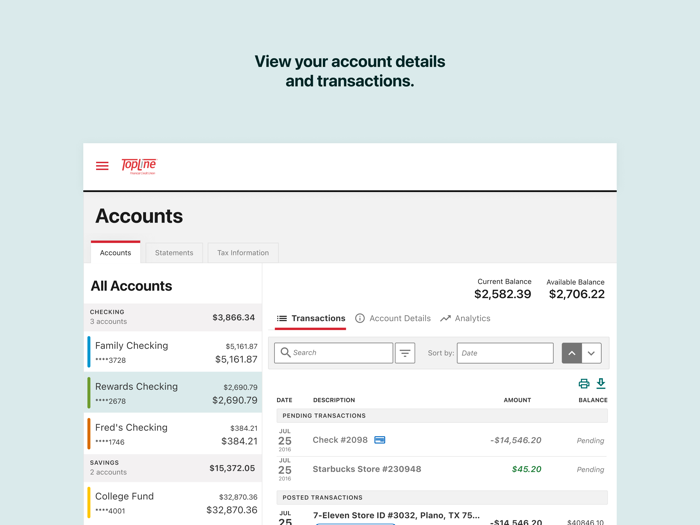Image resolution: width=700 pixels, height=525 pixels.
Task: Click the Balance column header
Action: click(x=593, y=400)
